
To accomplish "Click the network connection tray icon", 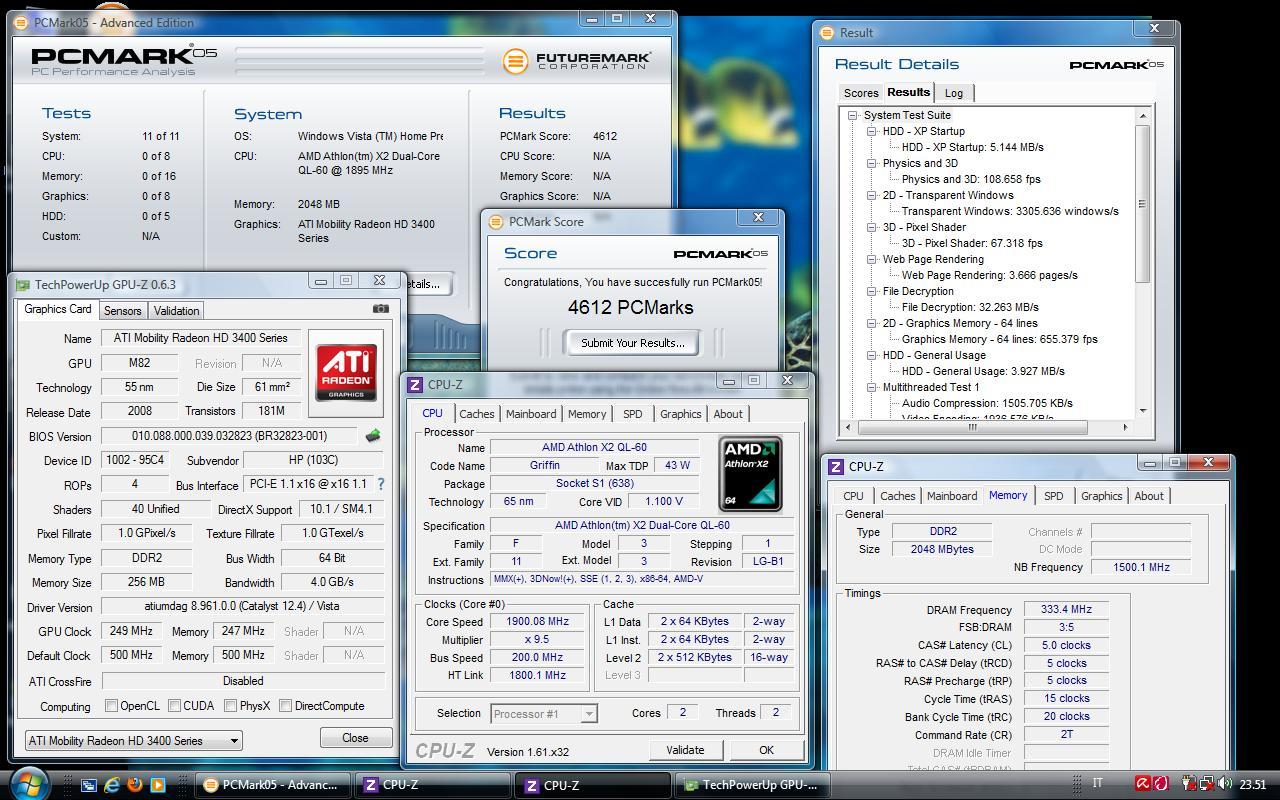I will click(1208, 784).
